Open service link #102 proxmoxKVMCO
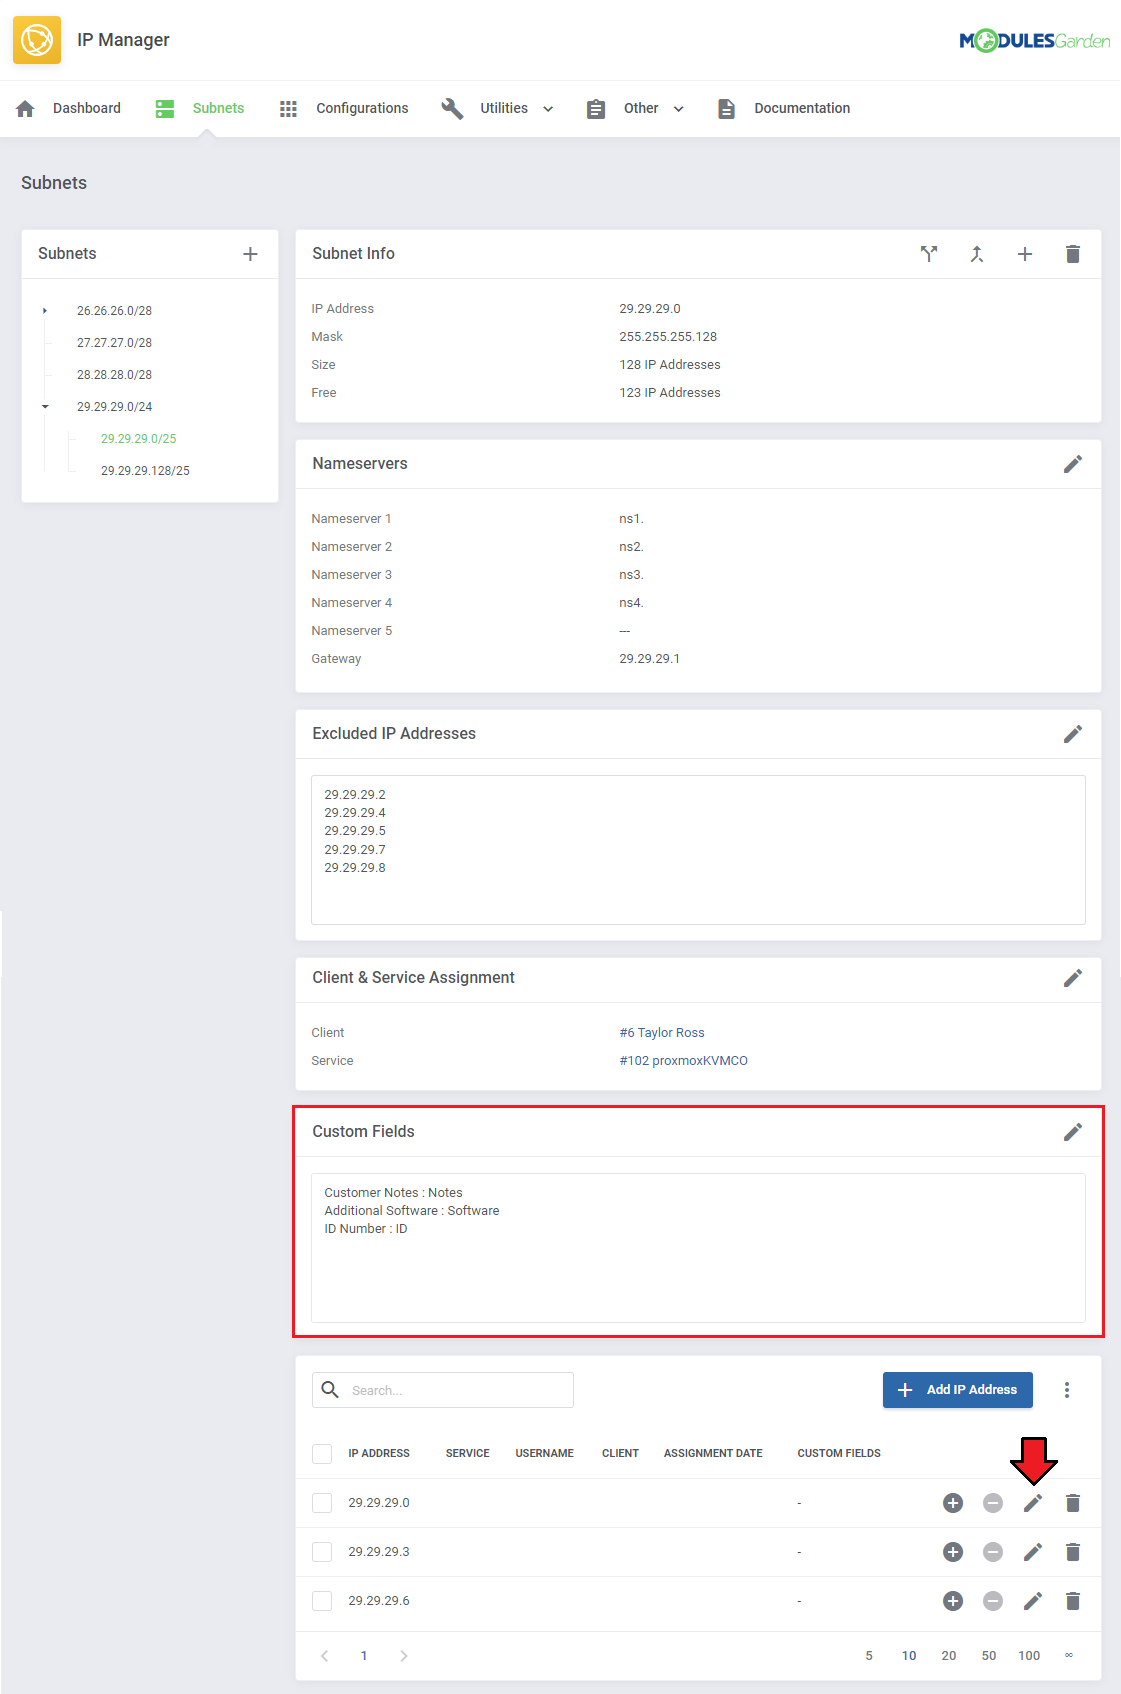This screenshot has width=1121, height=1694. tap(683, 1061)
